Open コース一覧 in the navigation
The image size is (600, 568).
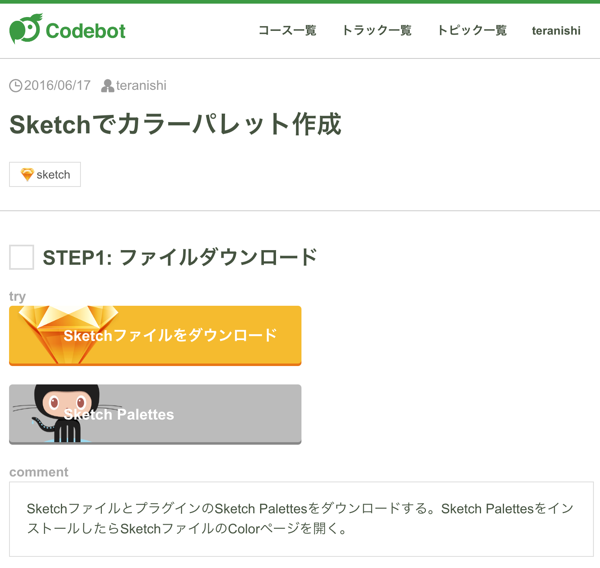(x=287, y=31)
